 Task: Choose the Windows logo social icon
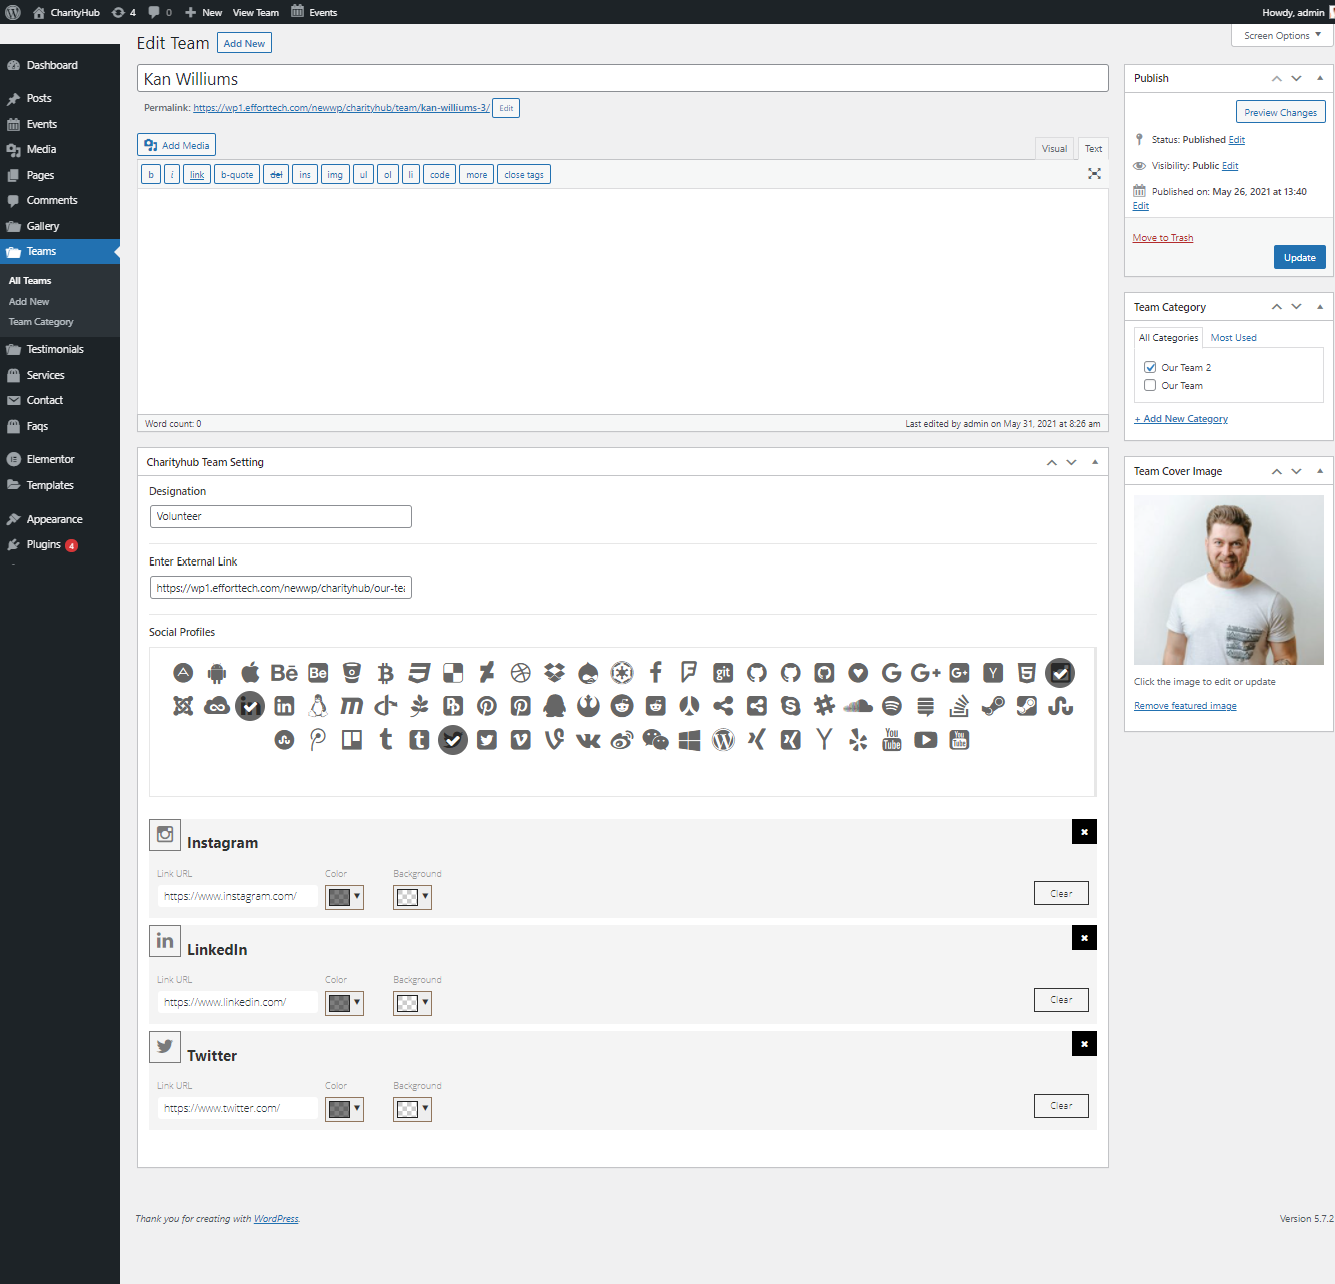coord(689,740)
